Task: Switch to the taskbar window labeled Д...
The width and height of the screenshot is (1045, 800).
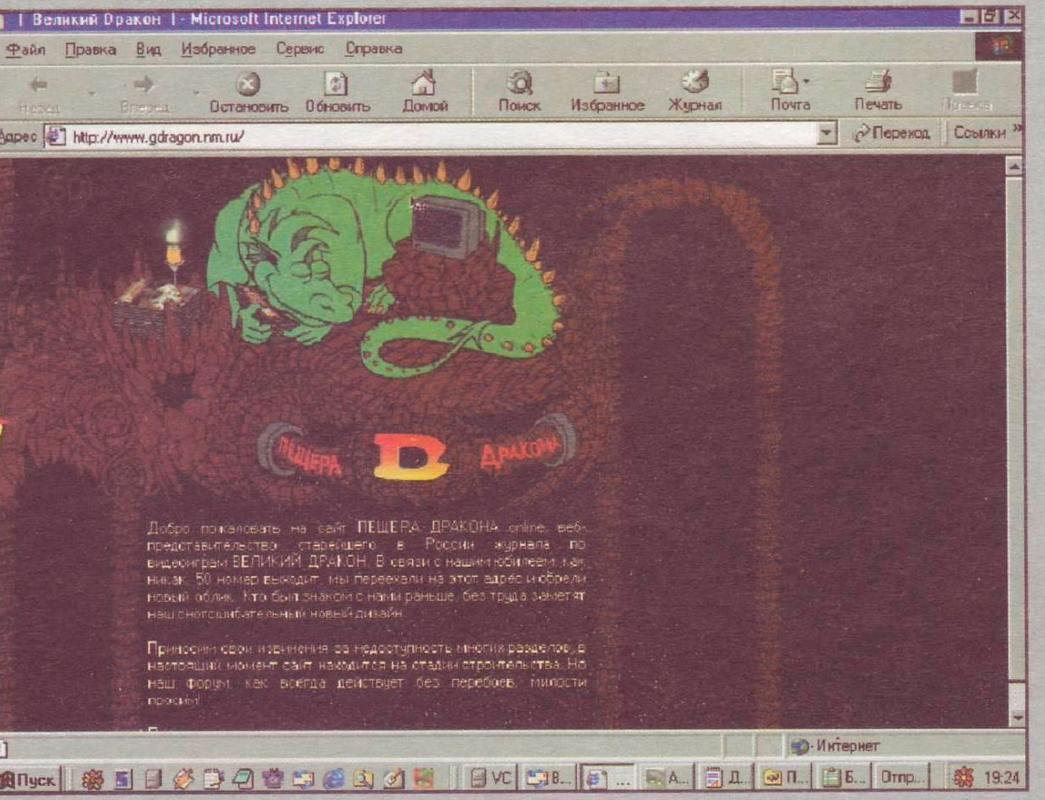Action: coord(726,777)
